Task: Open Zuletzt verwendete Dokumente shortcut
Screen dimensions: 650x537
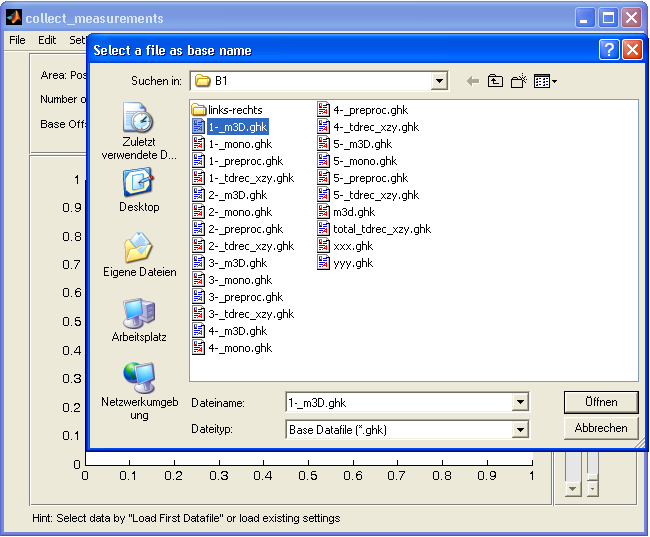Action: [x=139, y=131]
